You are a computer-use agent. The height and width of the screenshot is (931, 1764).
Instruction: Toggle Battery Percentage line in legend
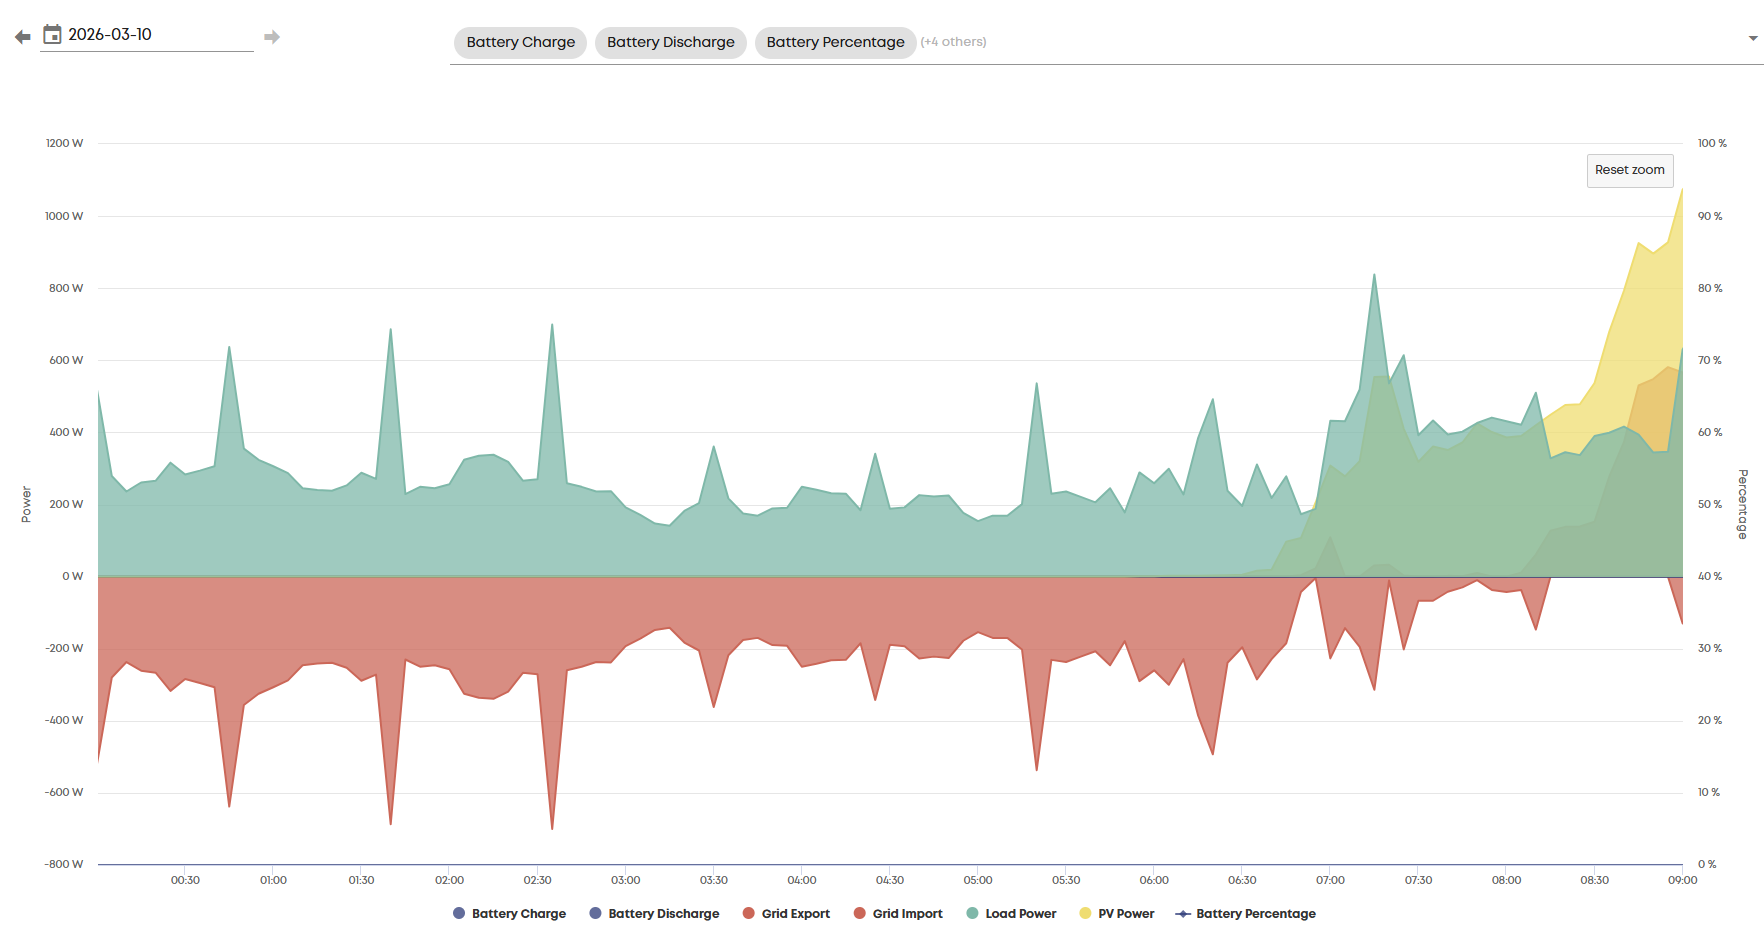click(1255, 913)
